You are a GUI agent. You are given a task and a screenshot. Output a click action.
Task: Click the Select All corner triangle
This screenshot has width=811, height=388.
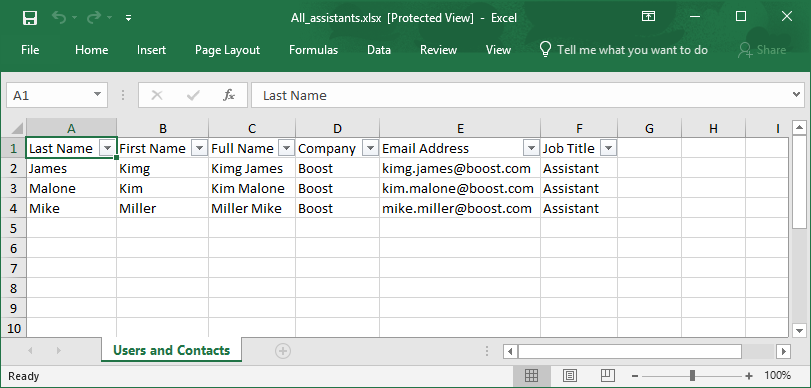[17, 128]
